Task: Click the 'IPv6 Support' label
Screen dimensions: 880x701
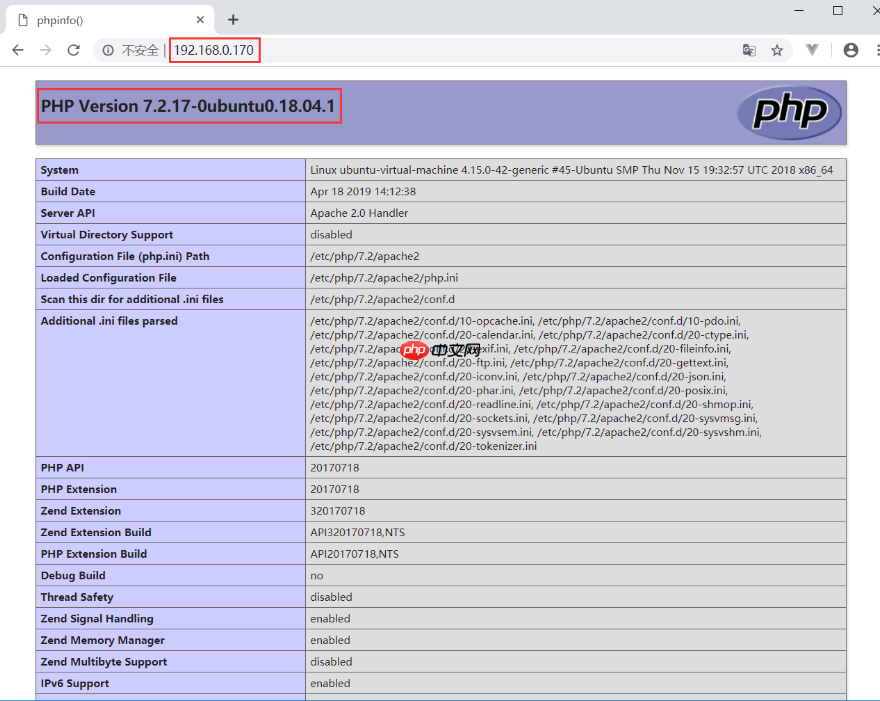Action: point(75,683)
